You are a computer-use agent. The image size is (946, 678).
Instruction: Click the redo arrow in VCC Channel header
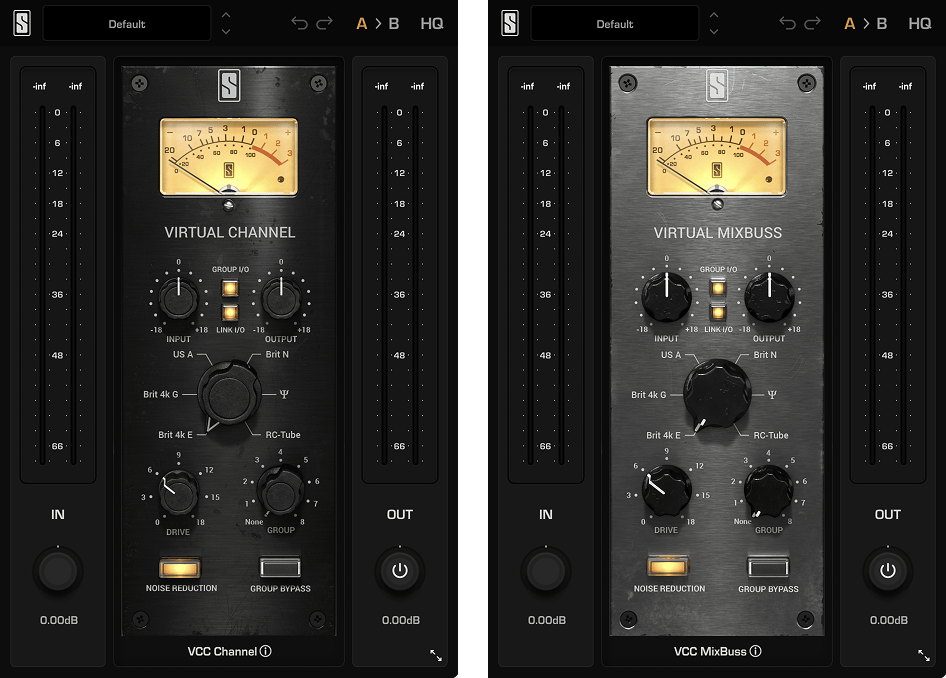[x=324, y=23]
